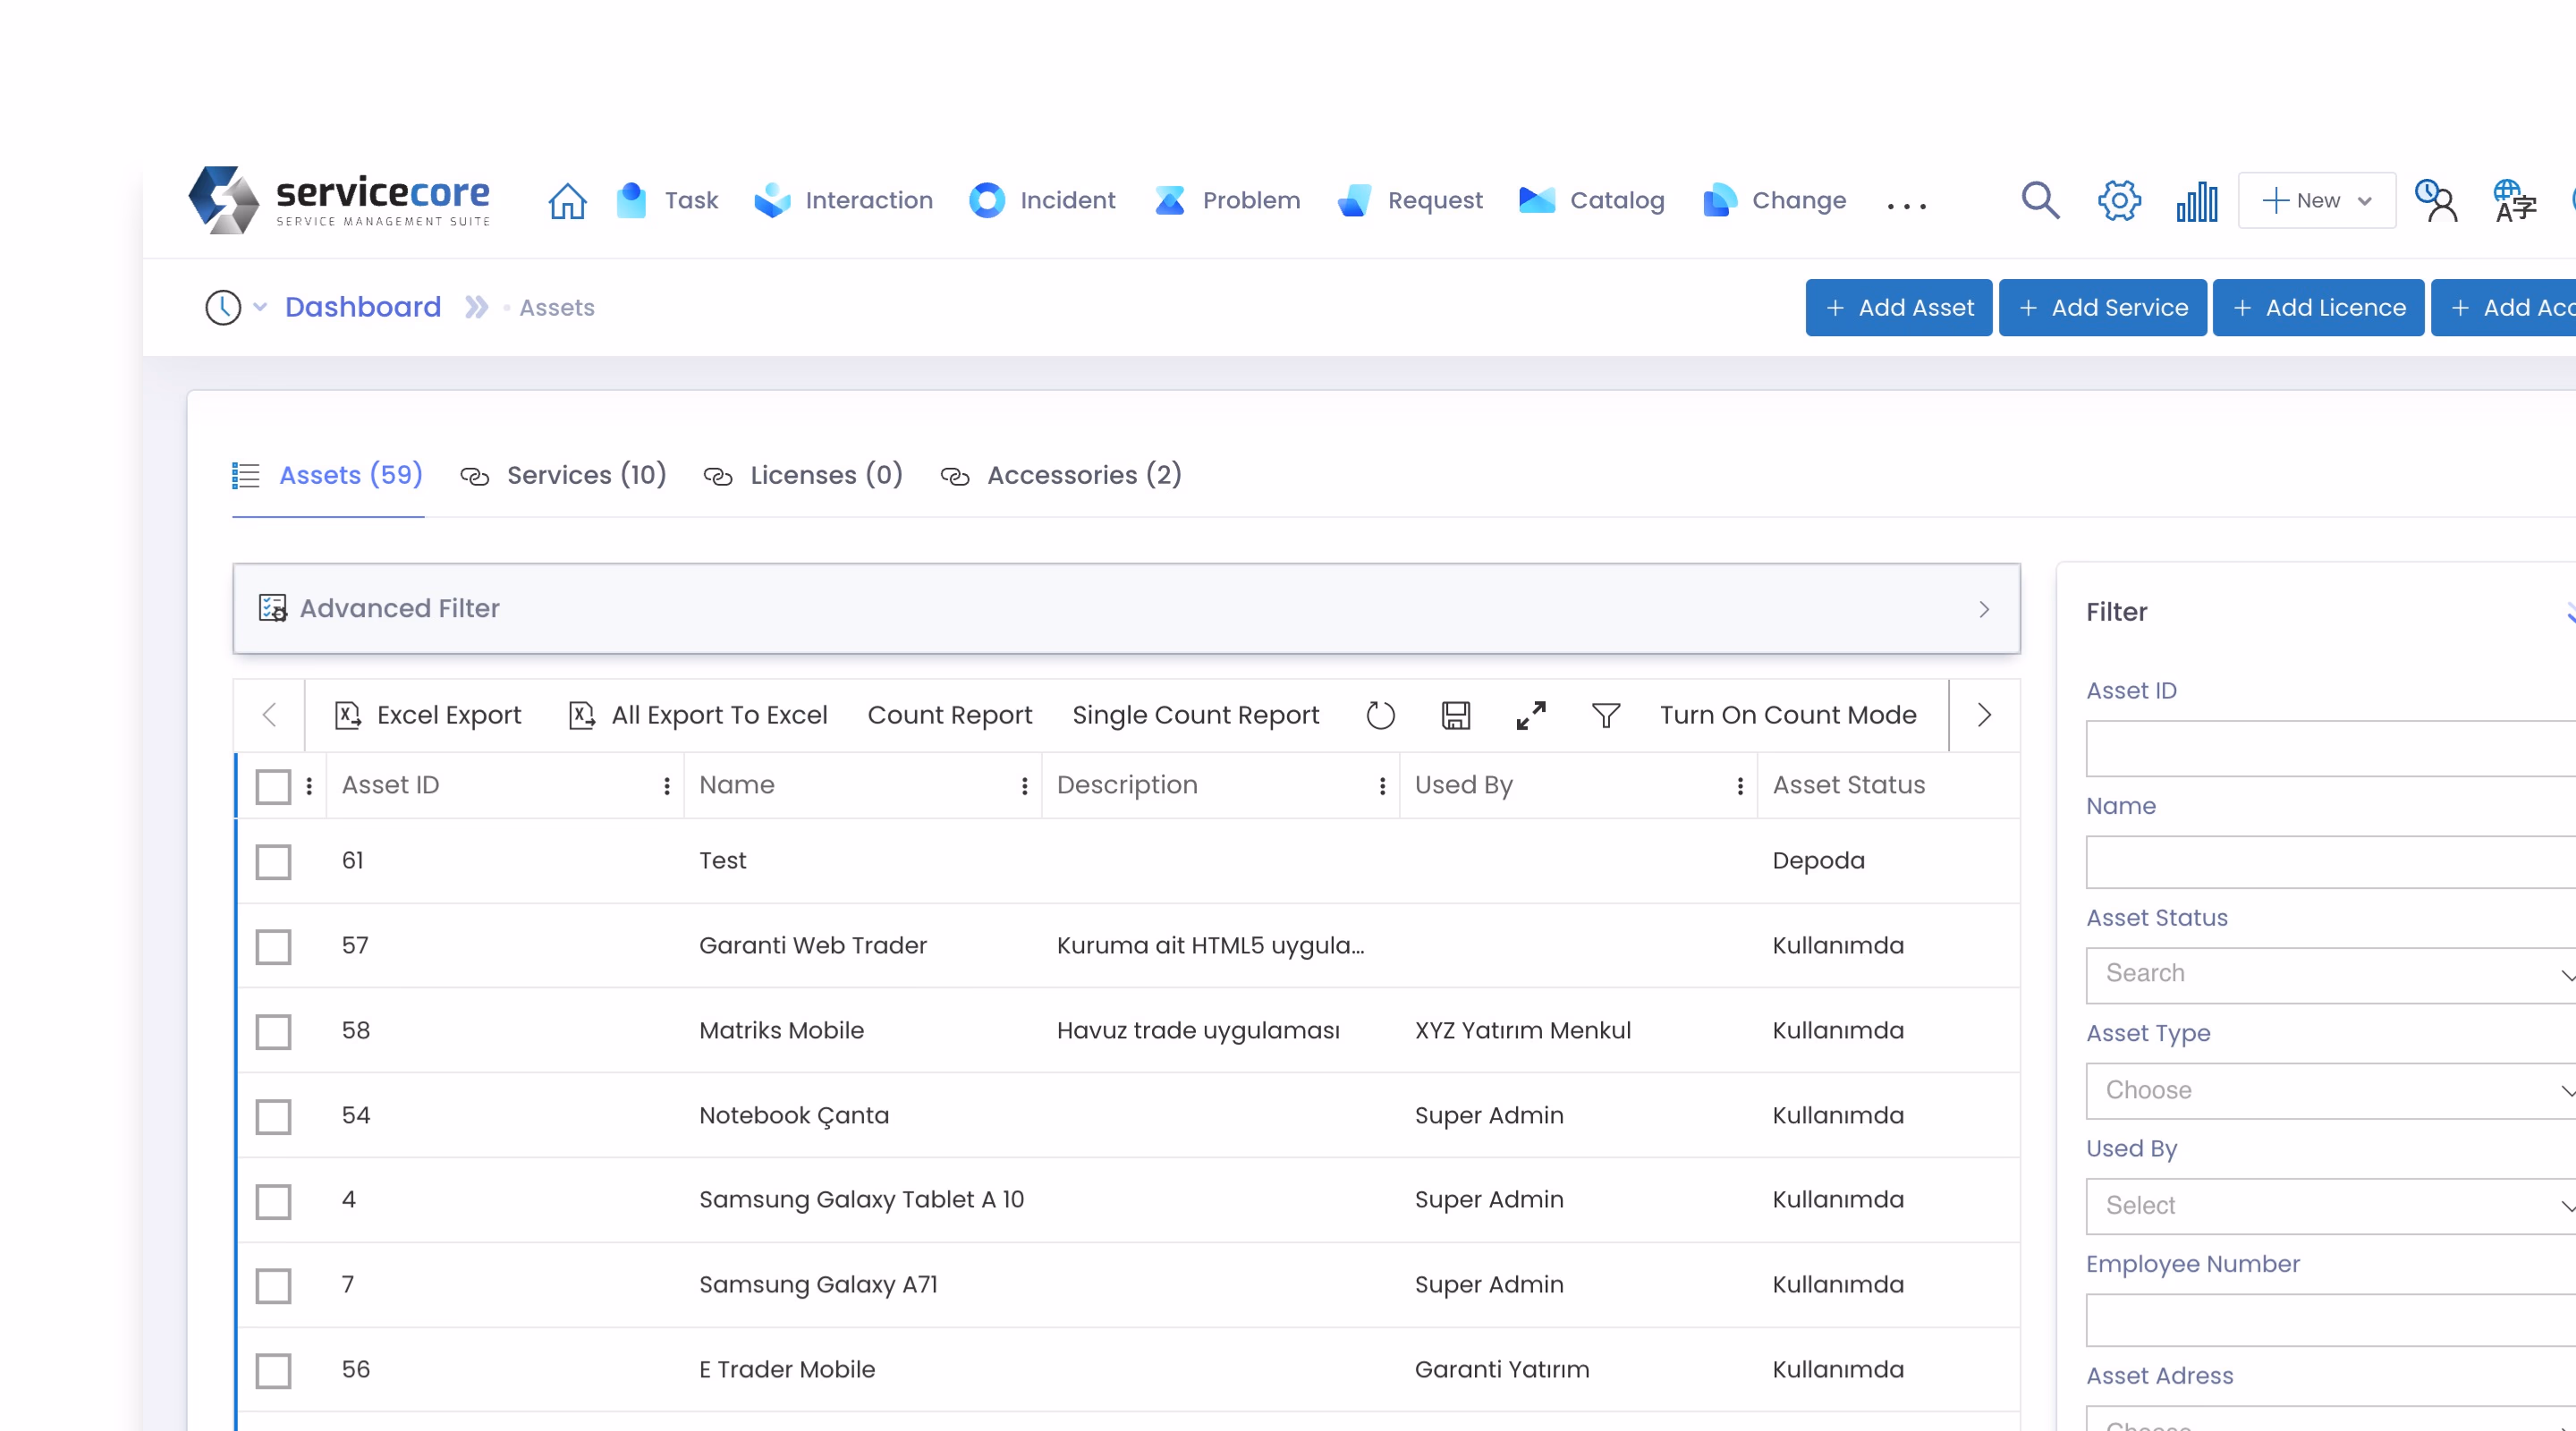Screen dimensions: 2576x1431
Task: Open the Single Count Report
Action: (x=1196, y=715)
